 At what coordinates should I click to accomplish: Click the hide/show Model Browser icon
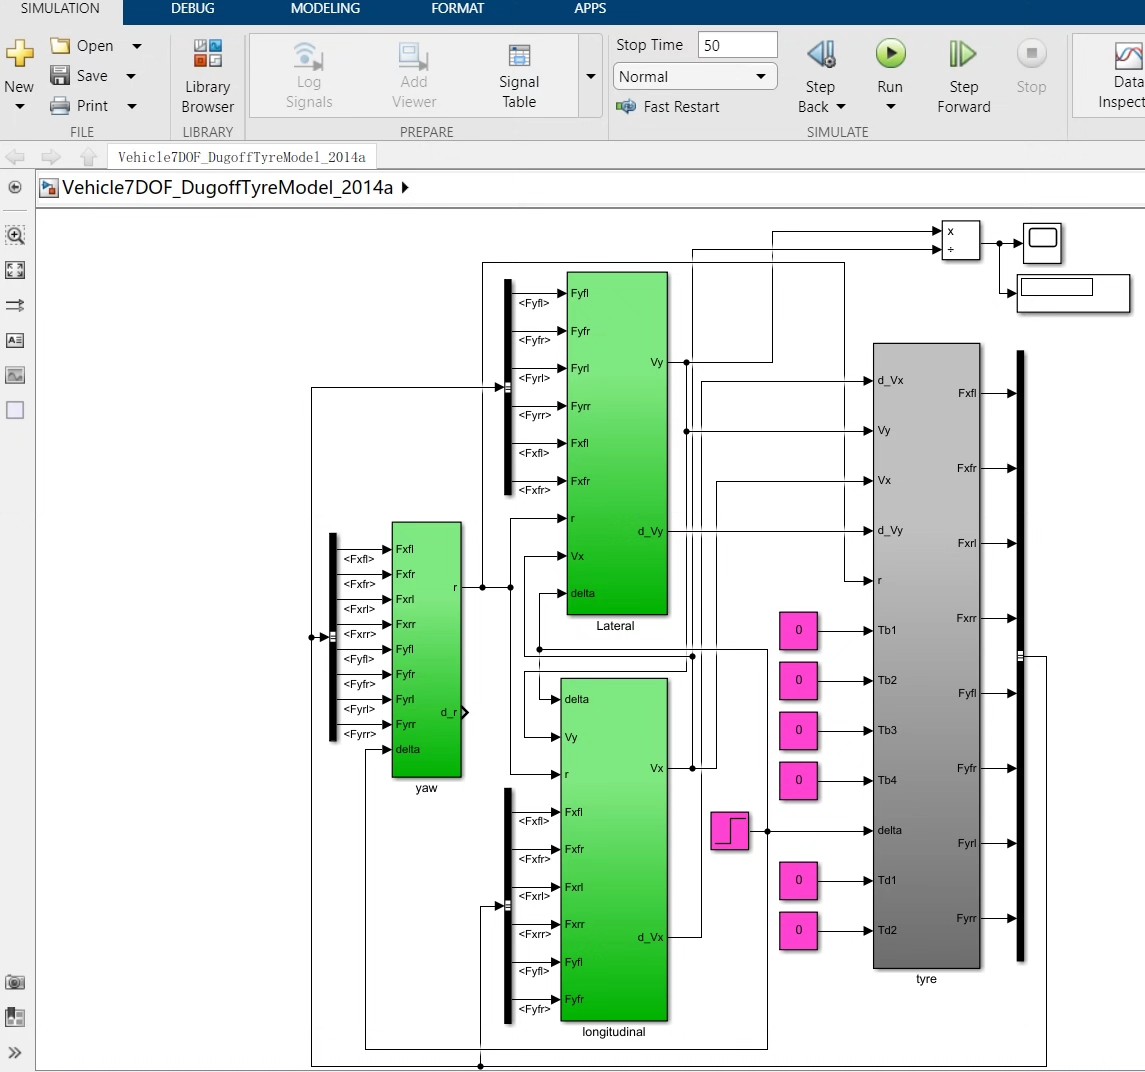(15, 1017)
